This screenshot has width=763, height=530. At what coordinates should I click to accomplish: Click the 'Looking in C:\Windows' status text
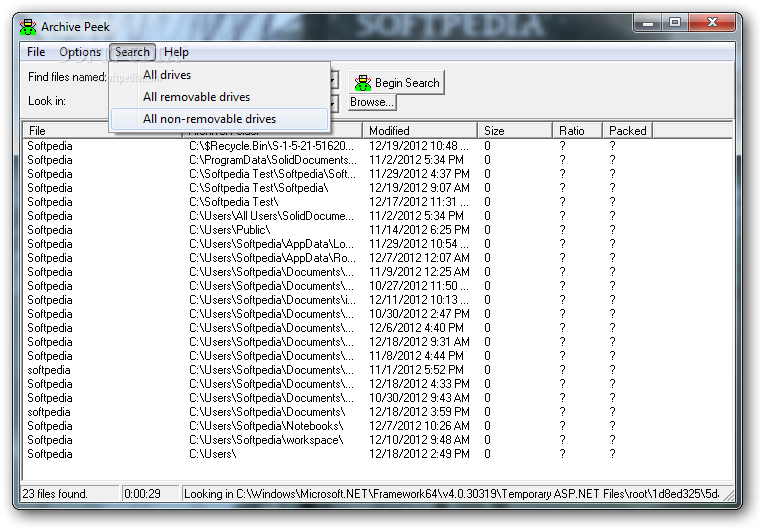(452, 494)
